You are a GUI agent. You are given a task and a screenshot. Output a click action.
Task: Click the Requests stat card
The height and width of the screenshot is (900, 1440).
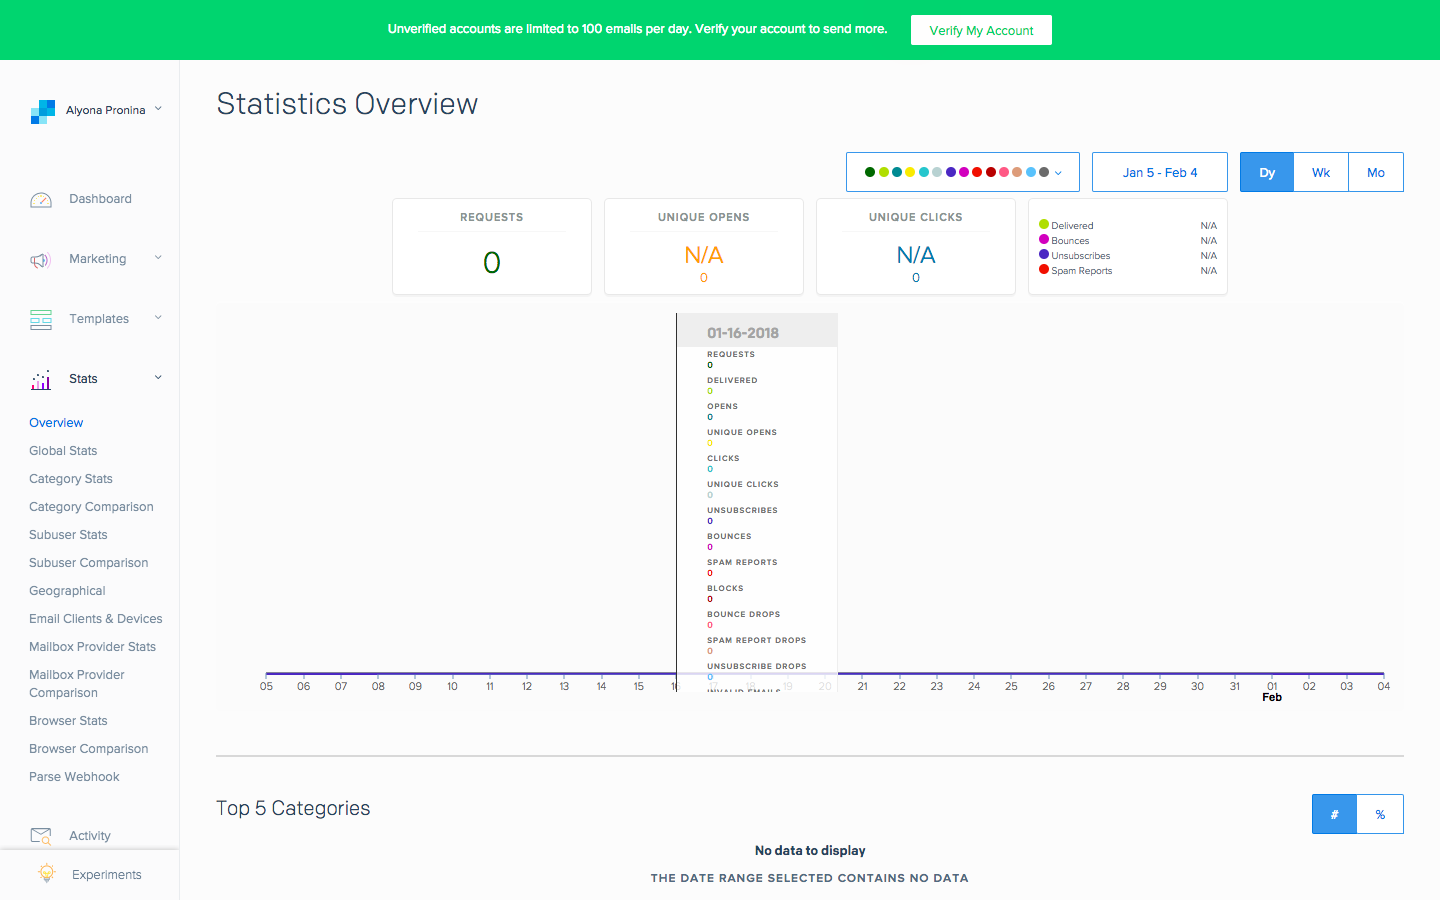click(492, 246)
